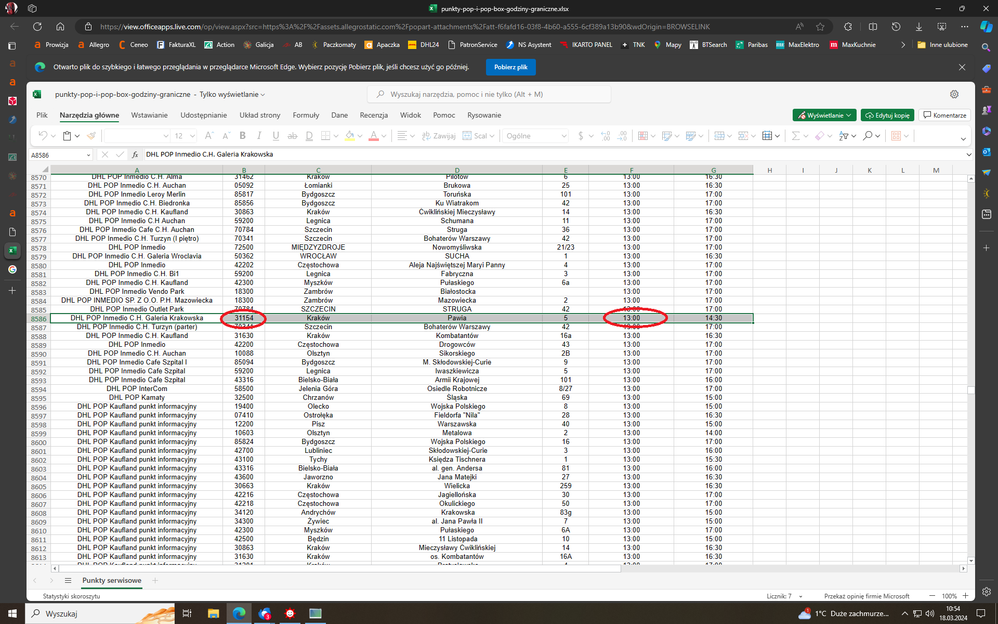This screenshot has height=624, width=998.
Task: Click the Format Painter brush icon
Action: 91,136
